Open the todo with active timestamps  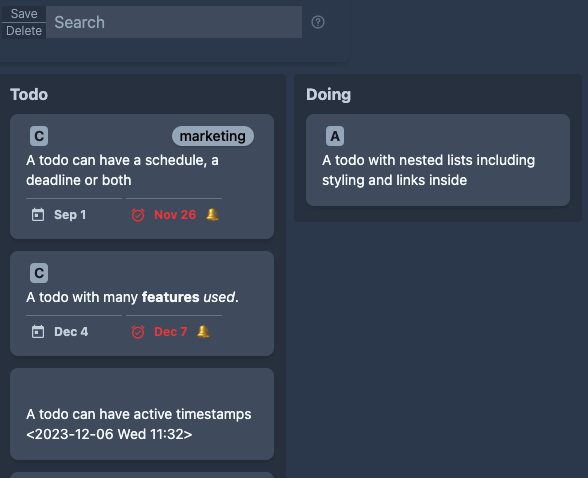point(142,414)
